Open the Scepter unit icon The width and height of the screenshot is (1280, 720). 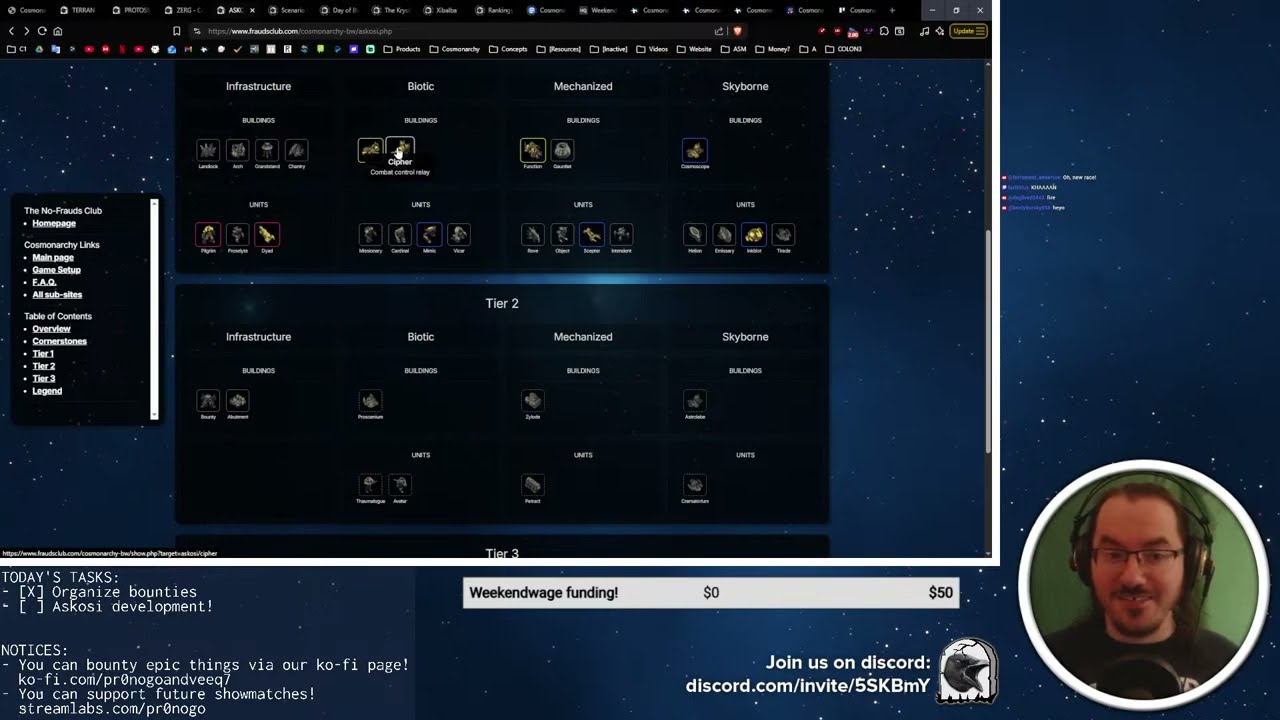592,234
